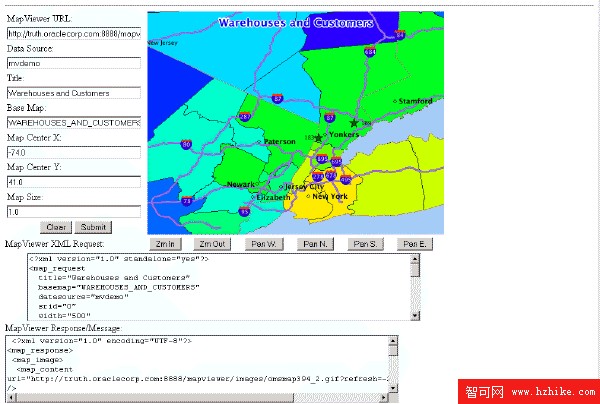Click the Base Map input field
Viewport: 600px width, 404px height.
[x=74, y=123]
